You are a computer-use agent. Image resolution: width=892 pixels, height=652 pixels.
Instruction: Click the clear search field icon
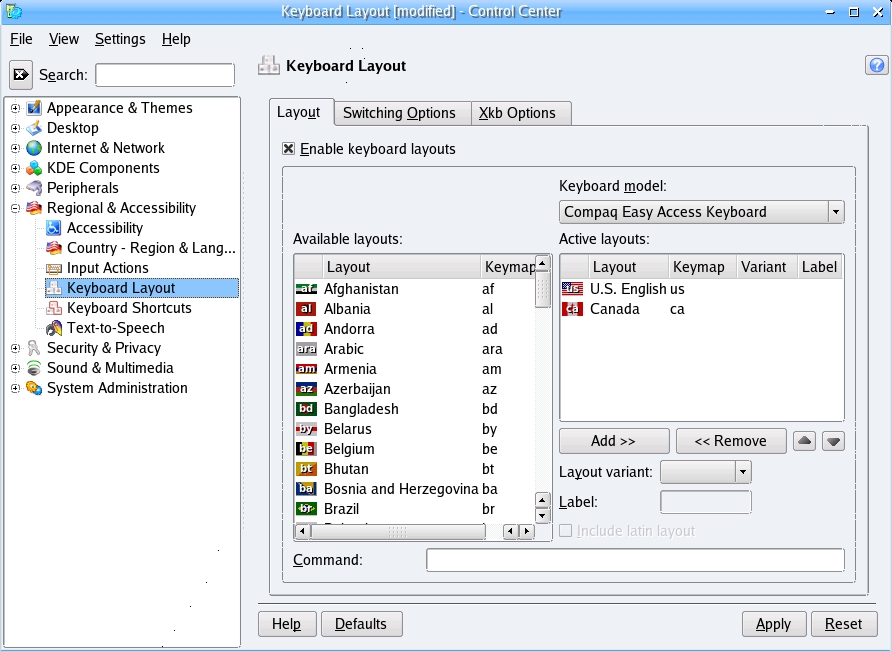(x=21, y=75)
